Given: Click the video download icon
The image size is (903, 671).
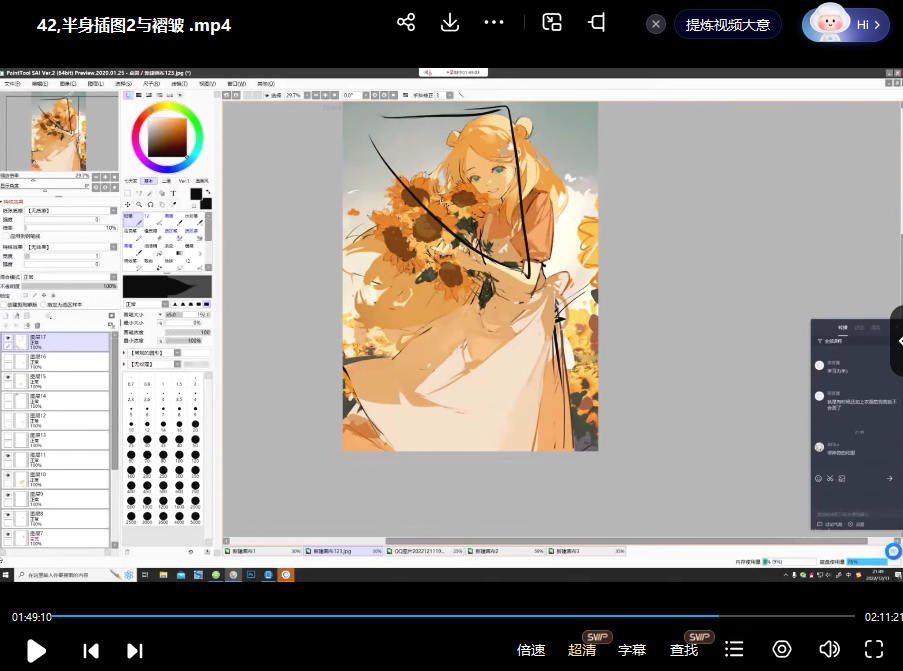Looking at the screenshot, I should coord(450,22).
